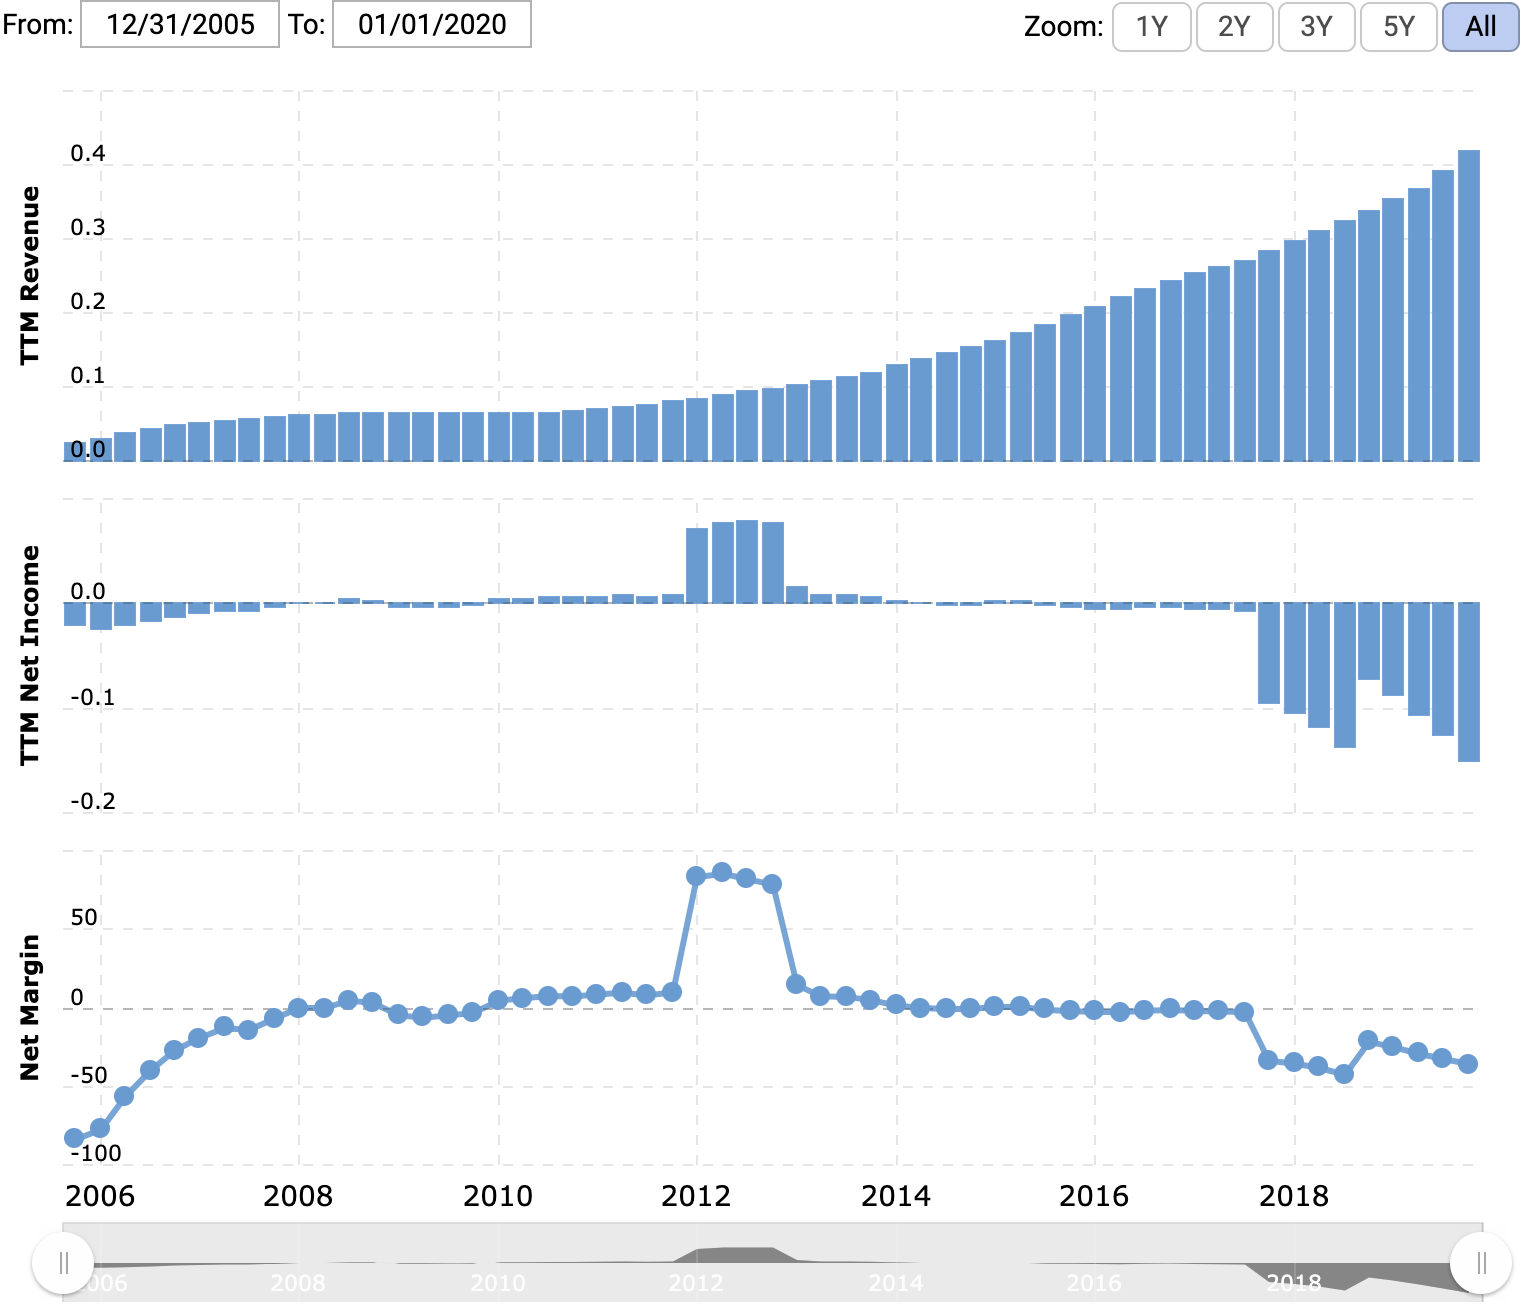Click the 2012 label on the main x-axis
This screenshot has width=1524, height=1306.
click(x=696, y=1195)
